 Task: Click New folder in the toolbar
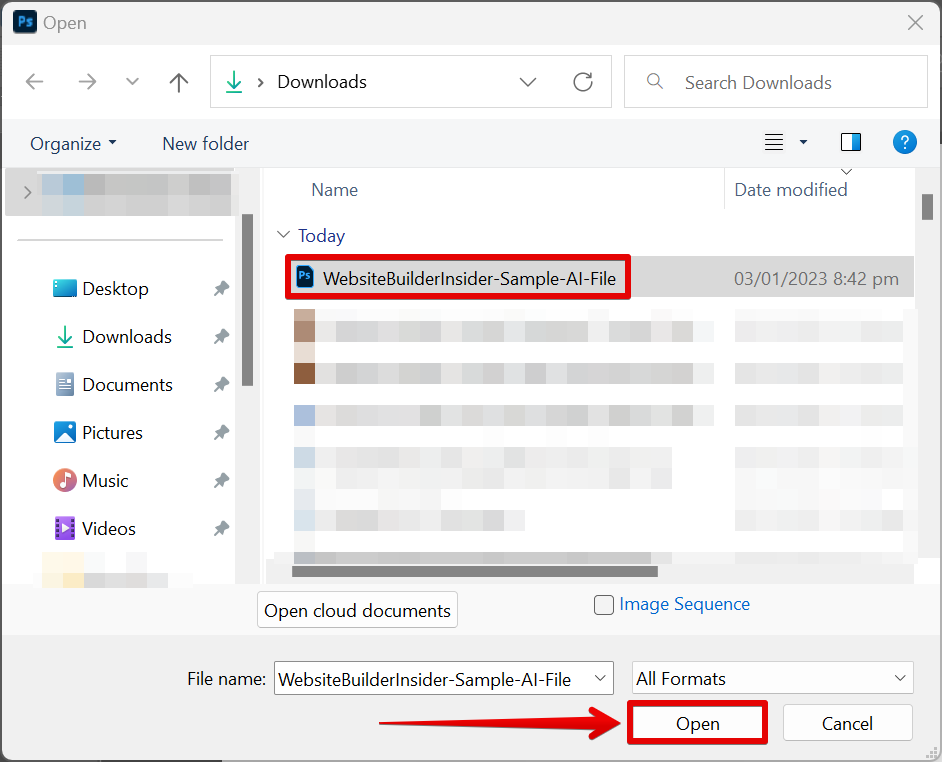pyautogui.click(x=205, y=144)
